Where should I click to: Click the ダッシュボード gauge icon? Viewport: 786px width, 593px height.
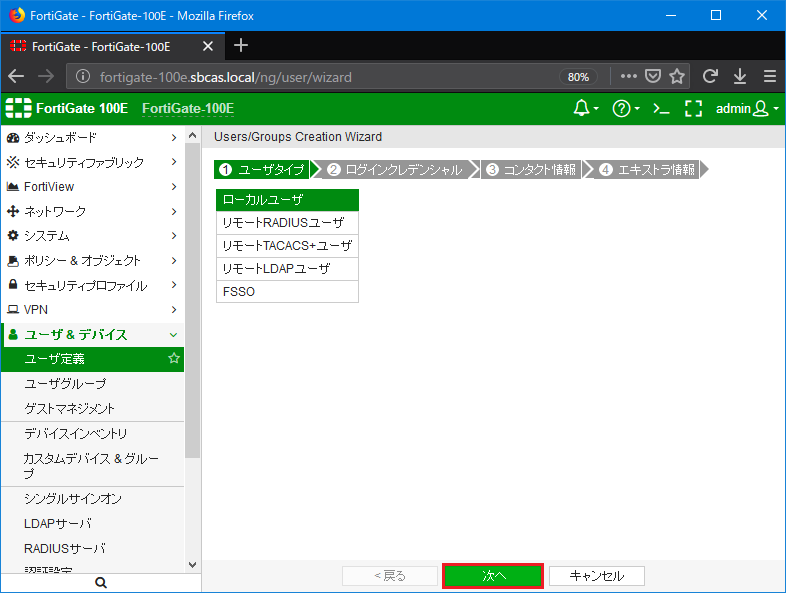[13, 137]
